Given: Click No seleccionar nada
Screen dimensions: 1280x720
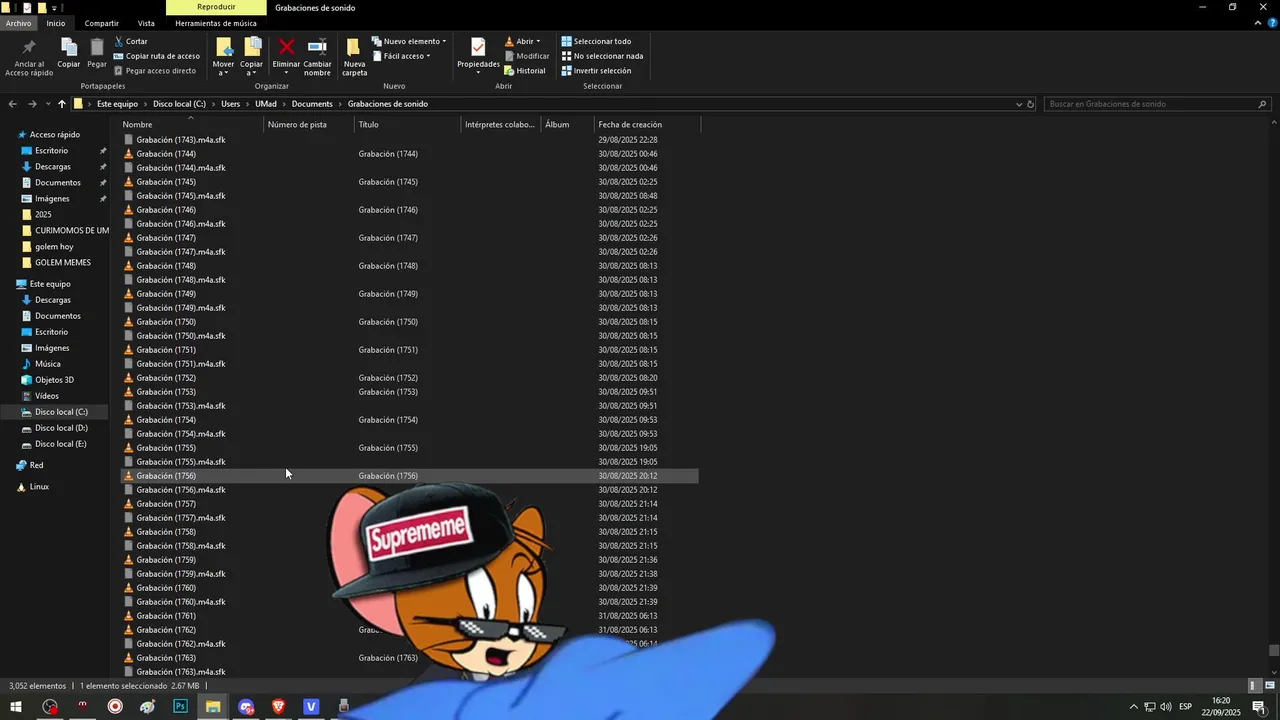Looking at the screenshot, I should pos(602,56).
